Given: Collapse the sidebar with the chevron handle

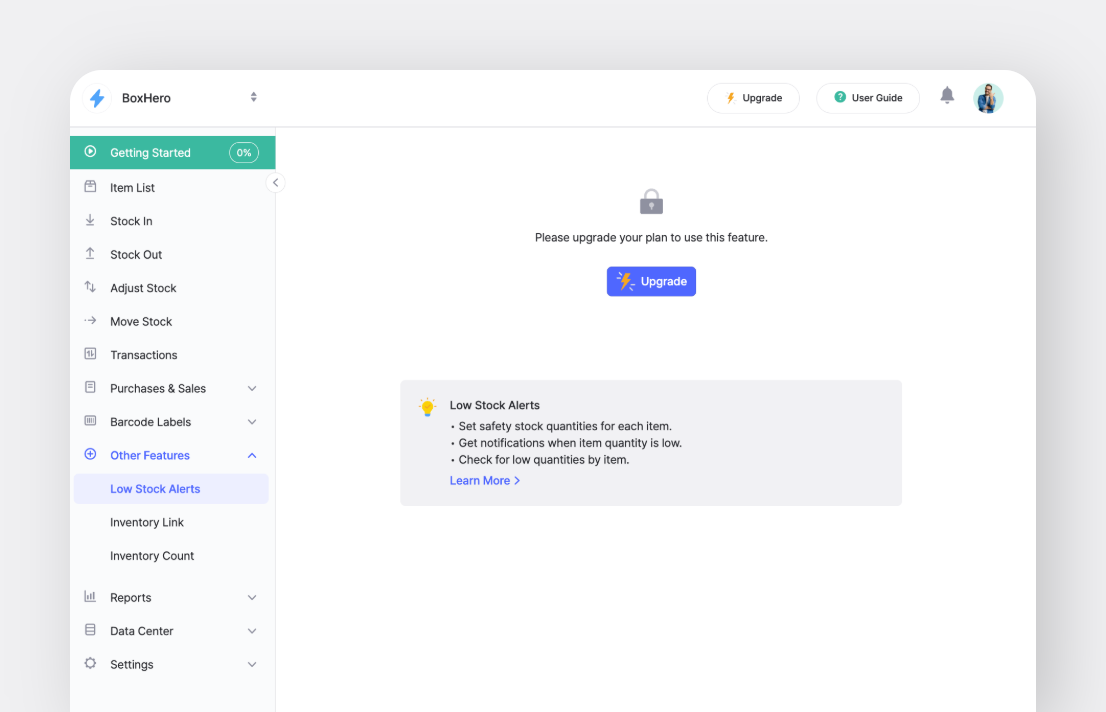Looking at the screenshot, I should click(275, 182).
